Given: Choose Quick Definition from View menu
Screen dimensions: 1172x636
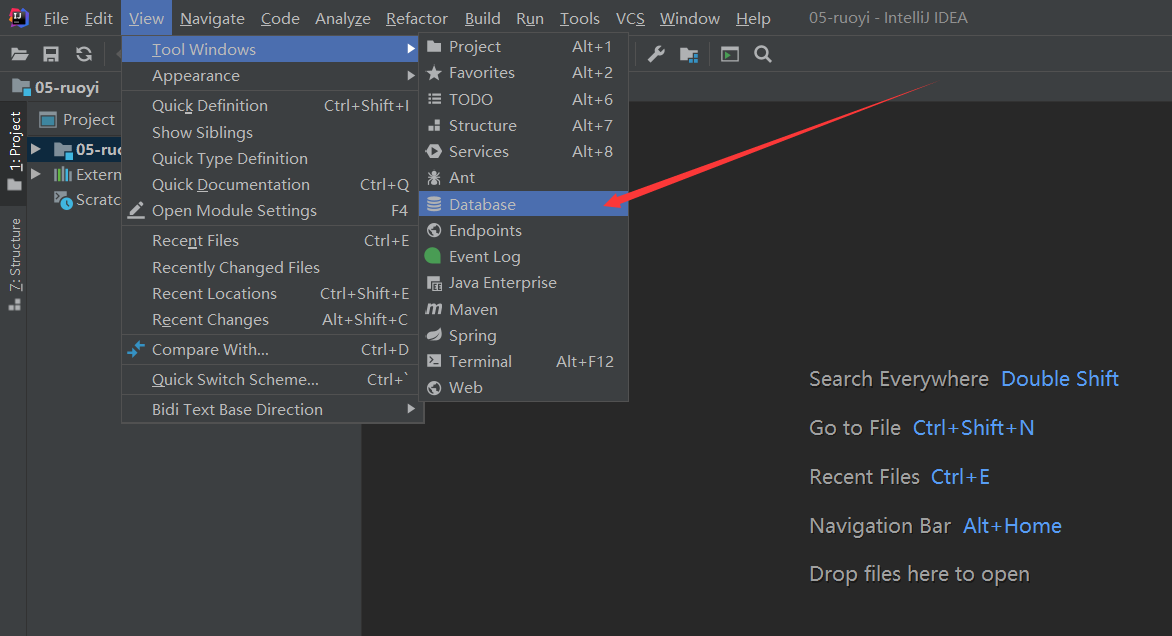Looking at the screenshot, I should (272, 105).
